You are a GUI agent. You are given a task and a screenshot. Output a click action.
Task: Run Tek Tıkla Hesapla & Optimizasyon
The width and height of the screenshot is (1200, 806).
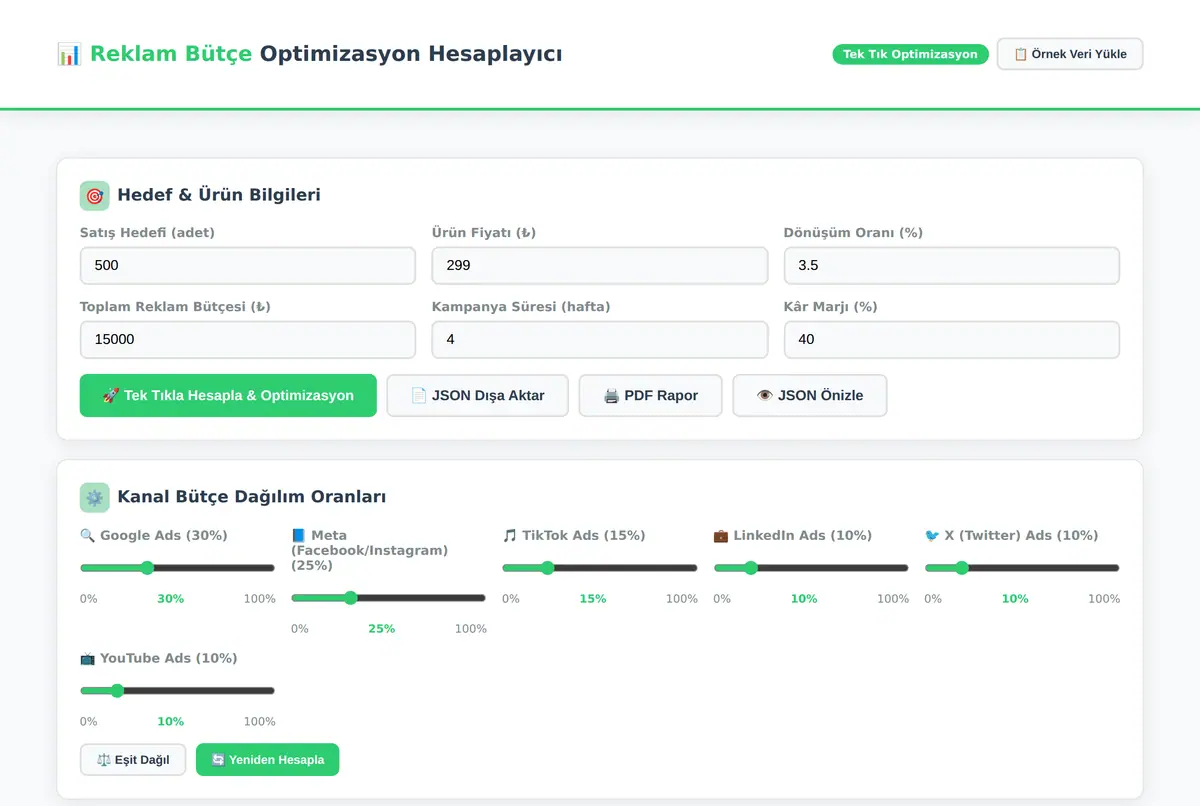228,396
